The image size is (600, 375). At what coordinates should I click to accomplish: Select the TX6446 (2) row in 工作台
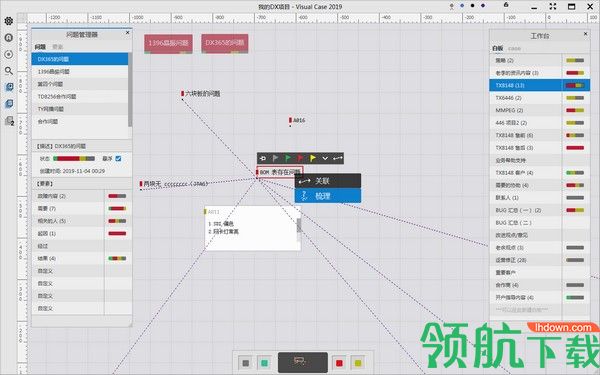click(540, 98)
